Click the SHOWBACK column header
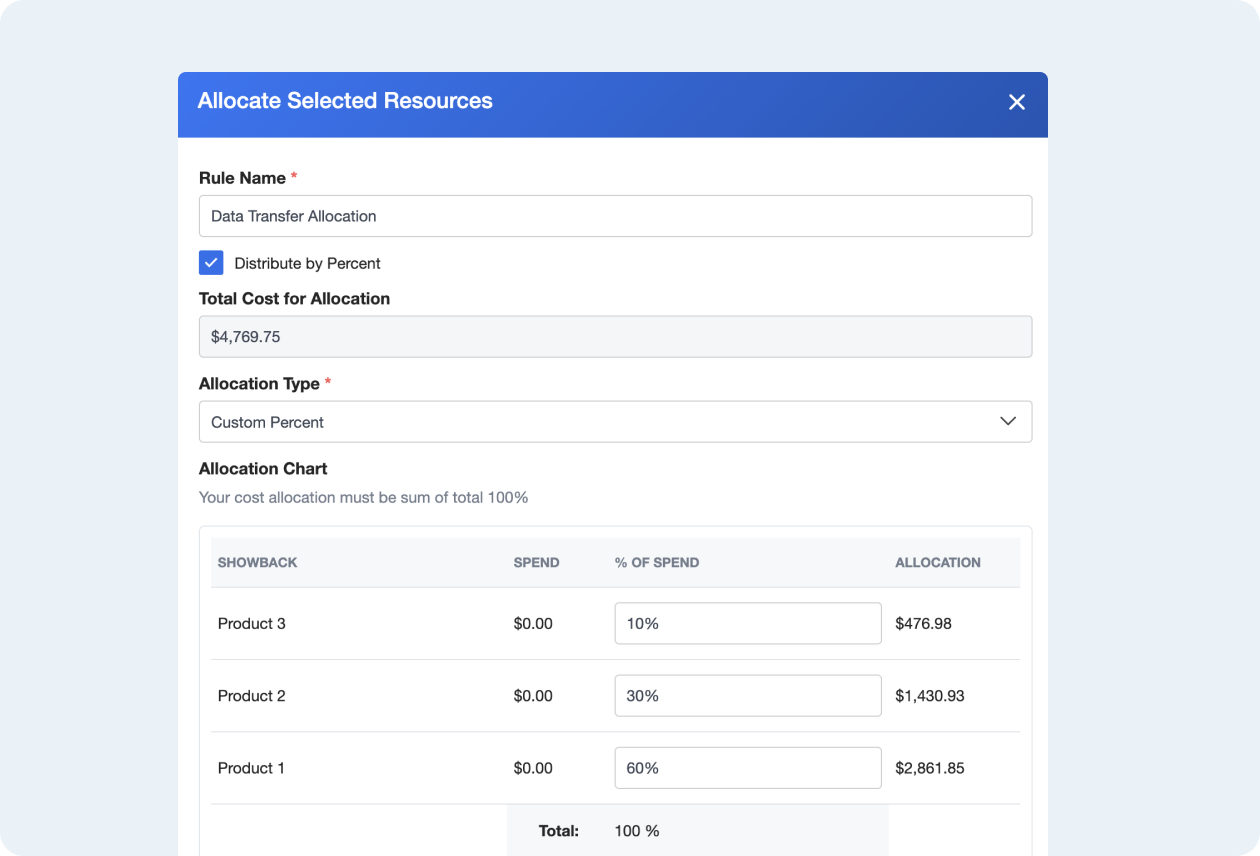The image size is (1260, 856). pos(258,563)
